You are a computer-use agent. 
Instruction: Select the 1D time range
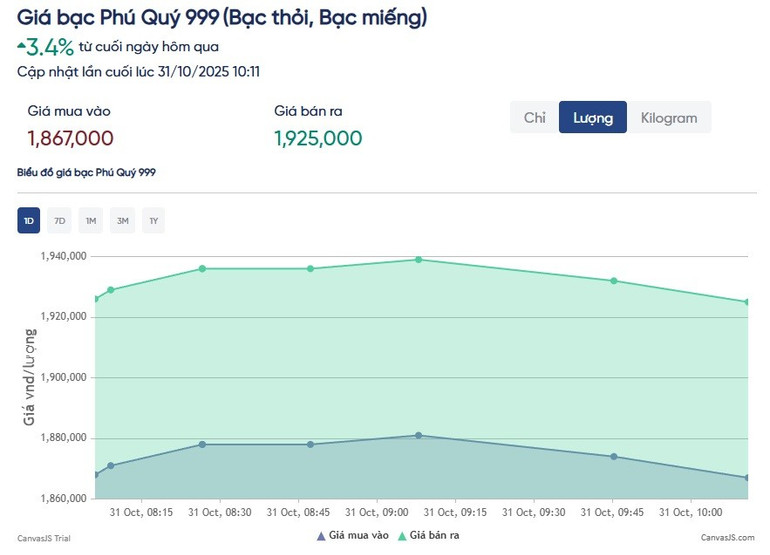tap(29, 220)
